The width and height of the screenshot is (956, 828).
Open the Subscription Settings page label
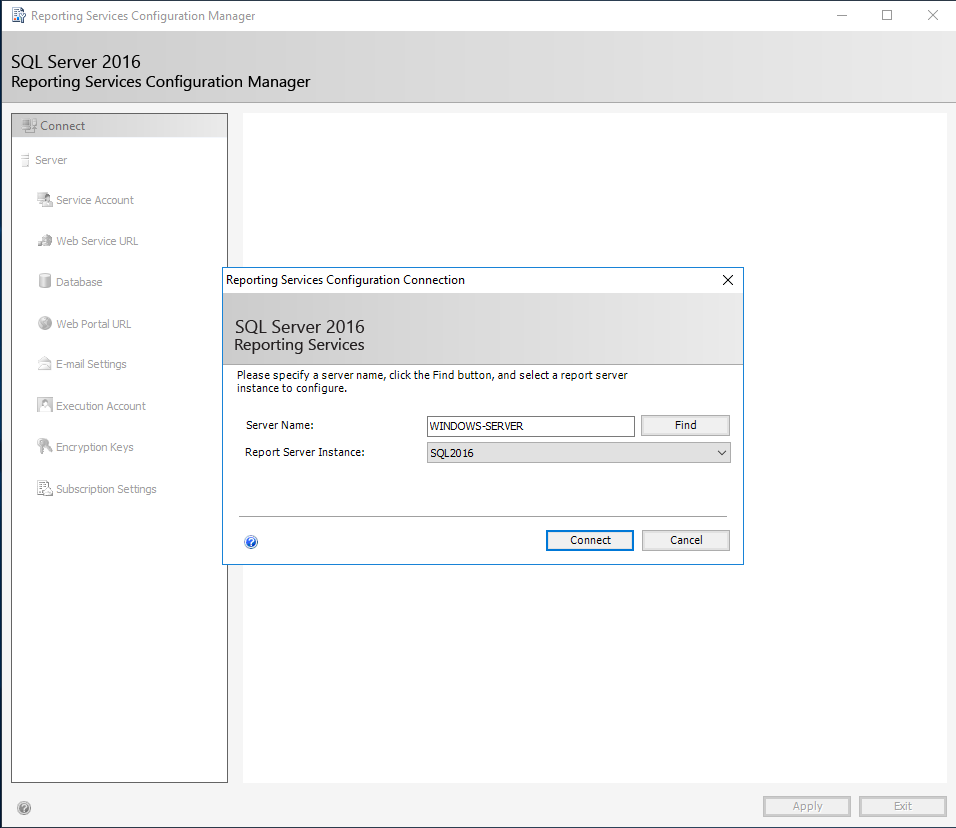[106, 489]
